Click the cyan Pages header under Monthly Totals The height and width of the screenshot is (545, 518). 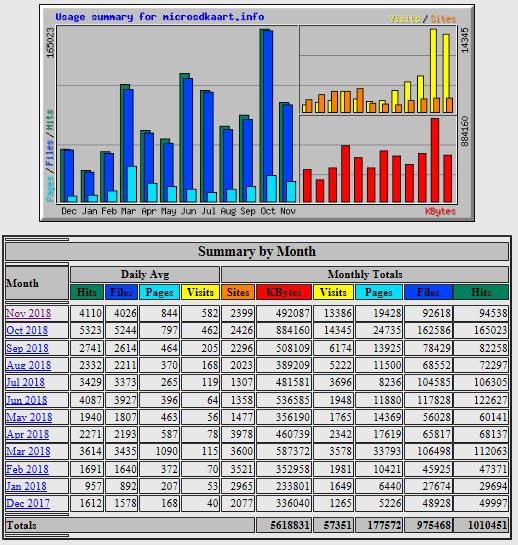[x=379, y=292]
